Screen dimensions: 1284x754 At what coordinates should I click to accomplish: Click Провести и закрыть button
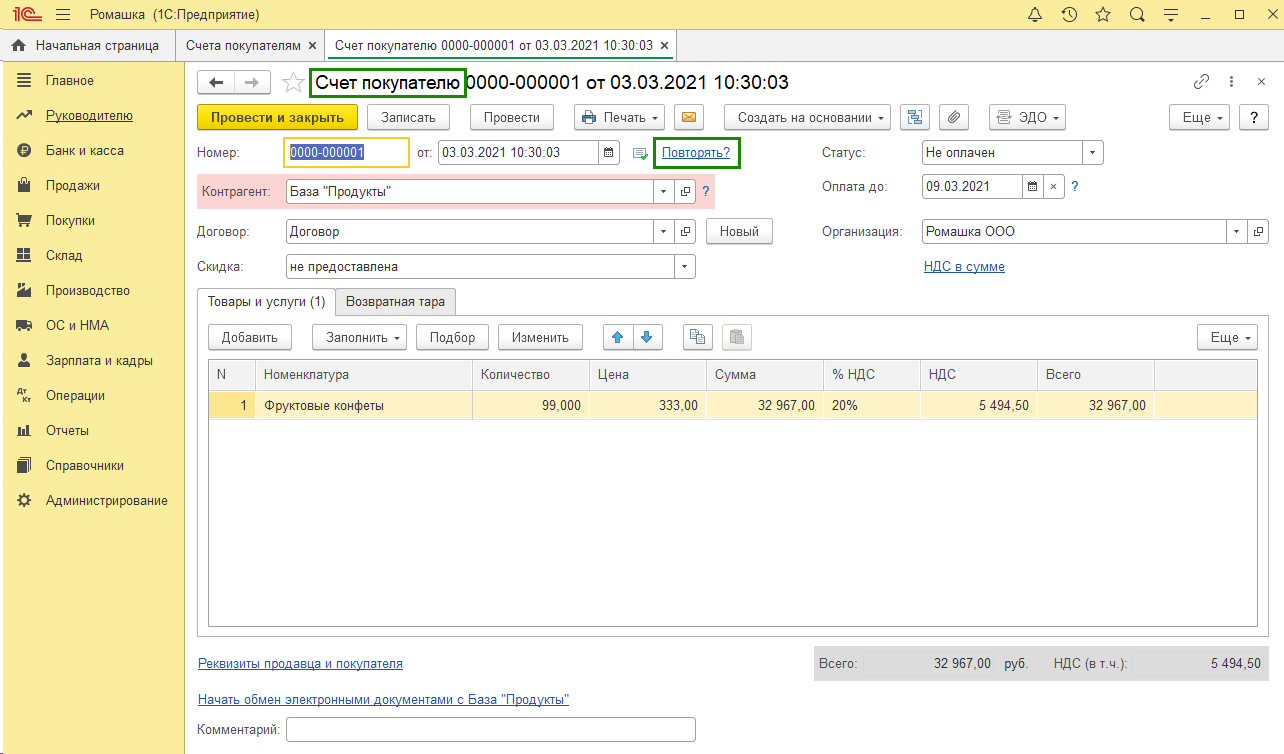pos(277,117)
